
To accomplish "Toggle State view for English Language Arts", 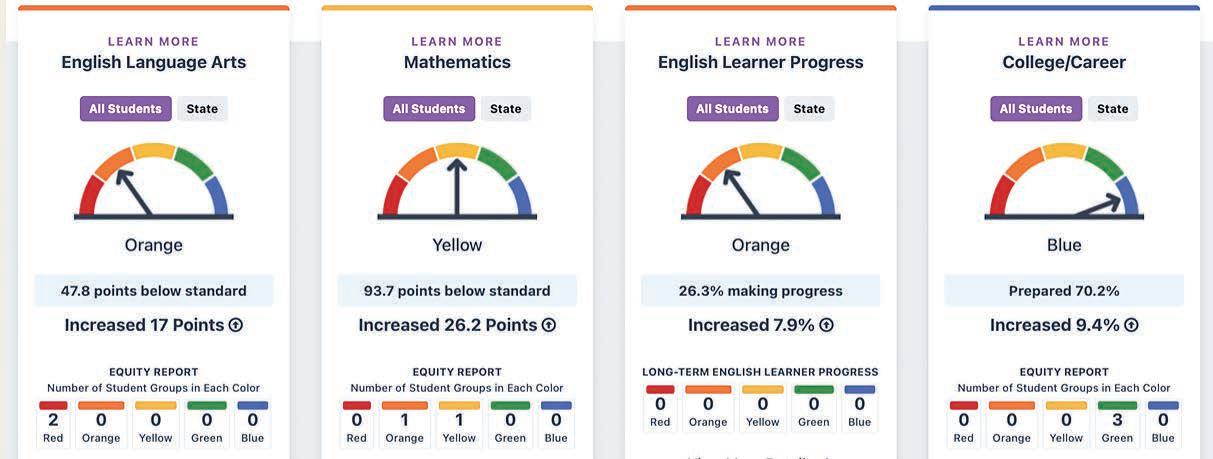I will (x=202, y=109).
